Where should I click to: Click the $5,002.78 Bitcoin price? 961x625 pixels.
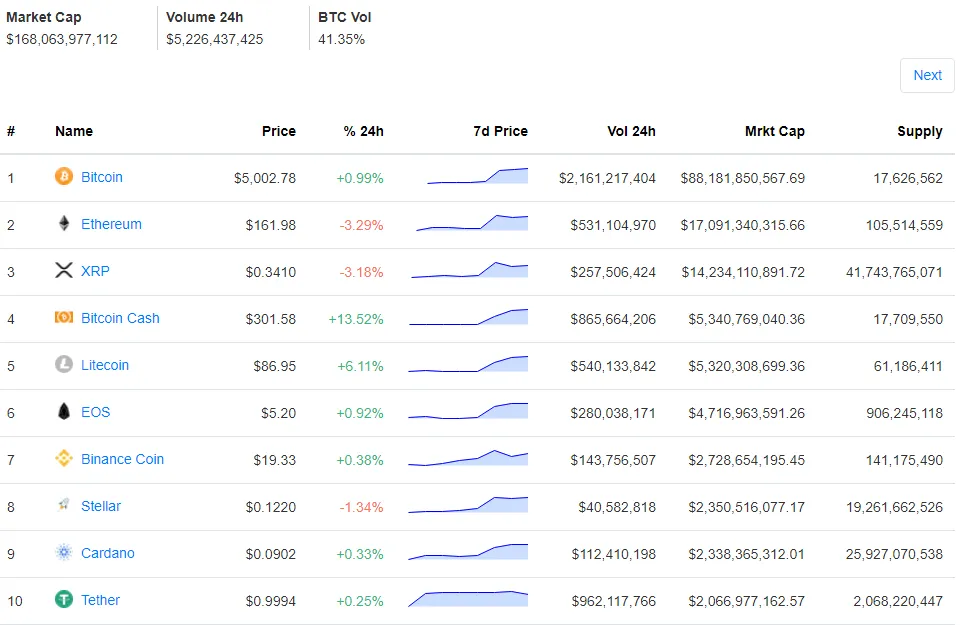(x=265, y=178)
